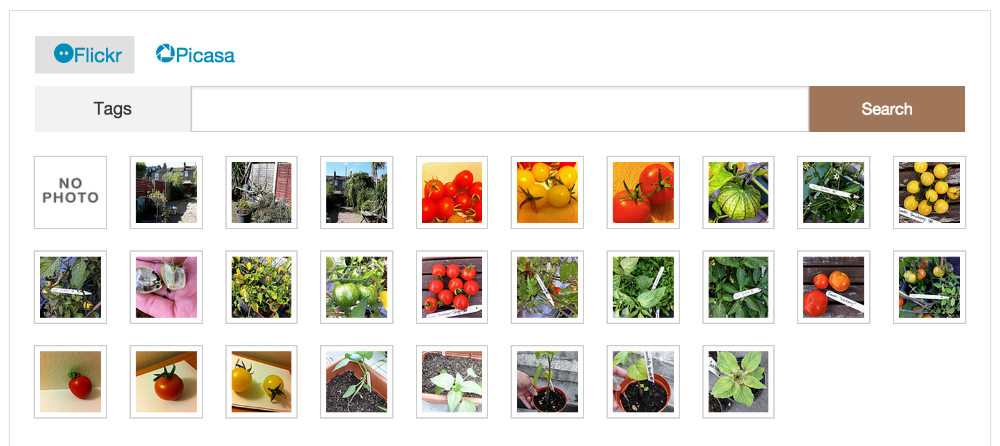Select the NO PHOTO placeholder thumbnail

(70, 192)
